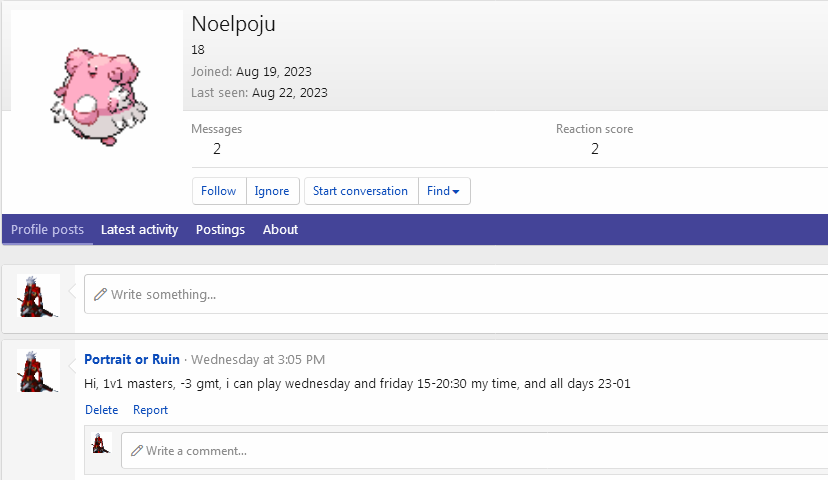Click the Blissey profile avatar
Viewport: 828px width, 480px height.
click(x=97, y=97)
